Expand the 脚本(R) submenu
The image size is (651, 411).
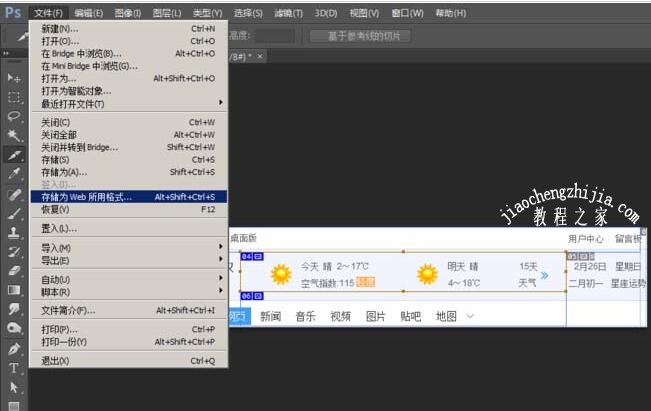[x=221, y=291]
